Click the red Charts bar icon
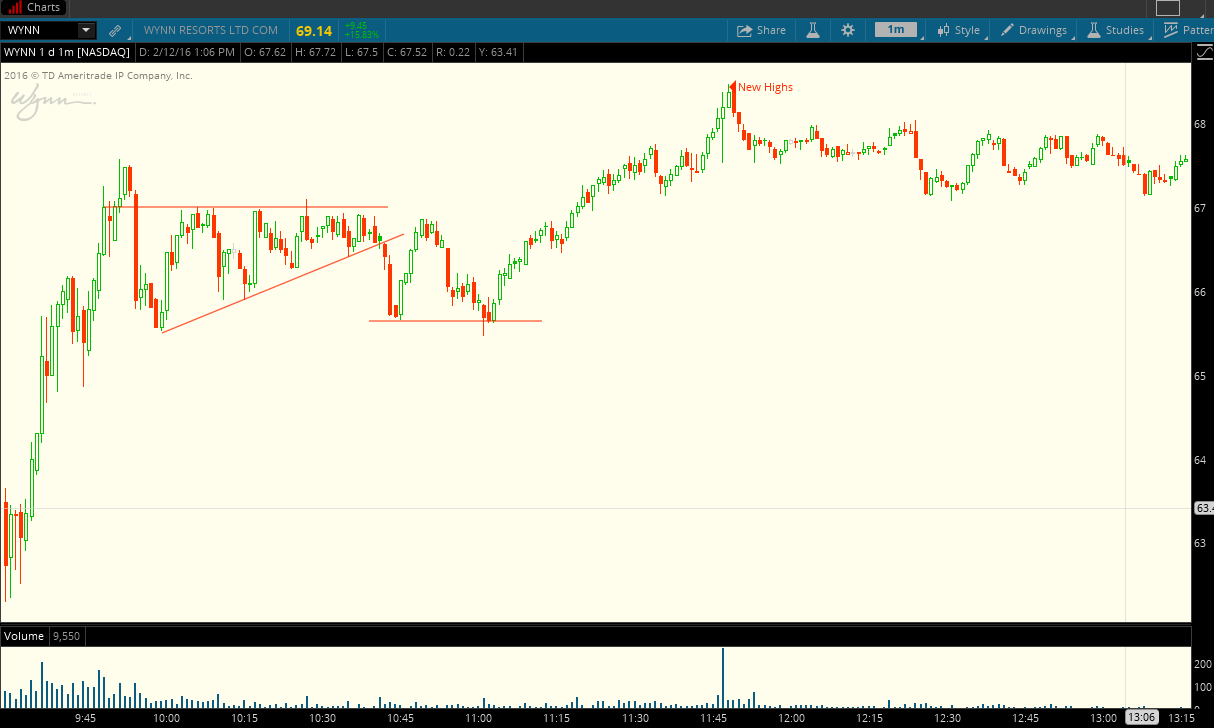 [x=15, y=7]
